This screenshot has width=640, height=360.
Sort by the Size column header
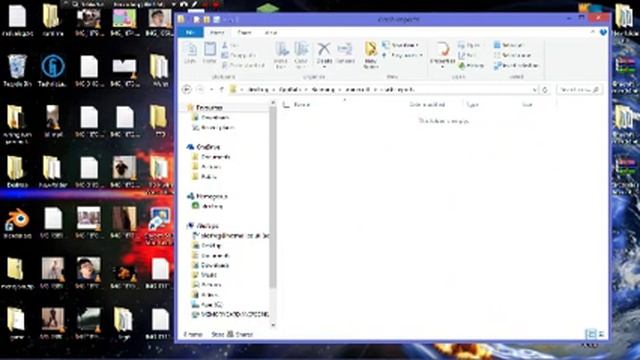pyautogui.click(x=527, y=105)
